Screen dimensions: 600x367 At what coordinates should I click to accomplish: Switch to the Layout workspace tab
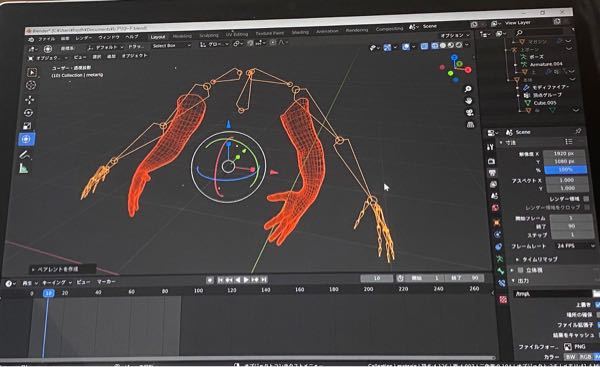[158, 37]
